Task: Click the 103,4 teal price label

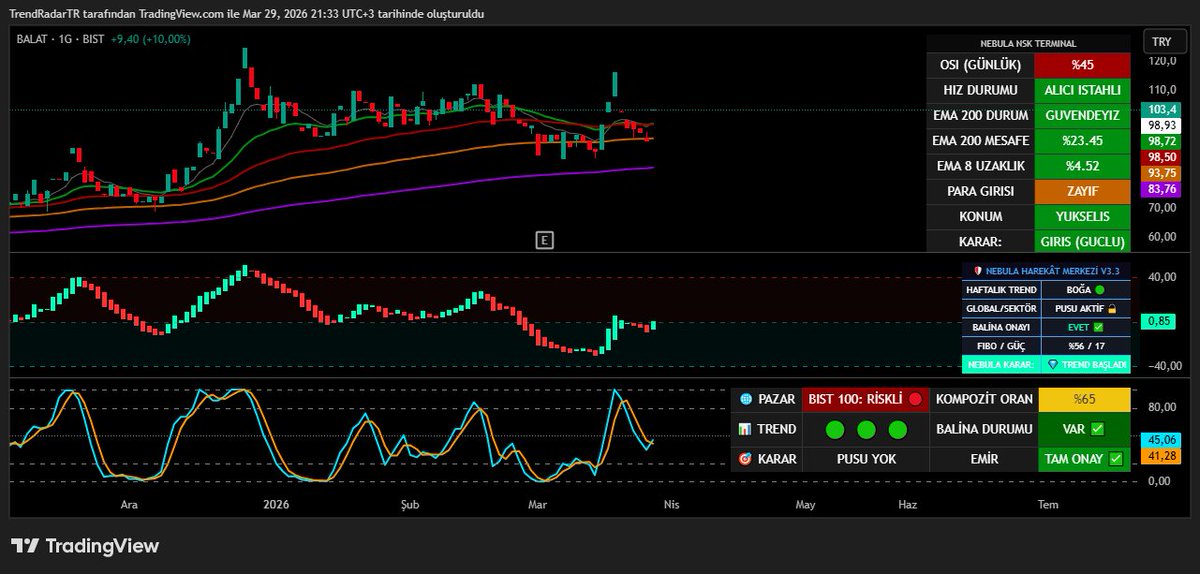Action: coord(1162,109)
